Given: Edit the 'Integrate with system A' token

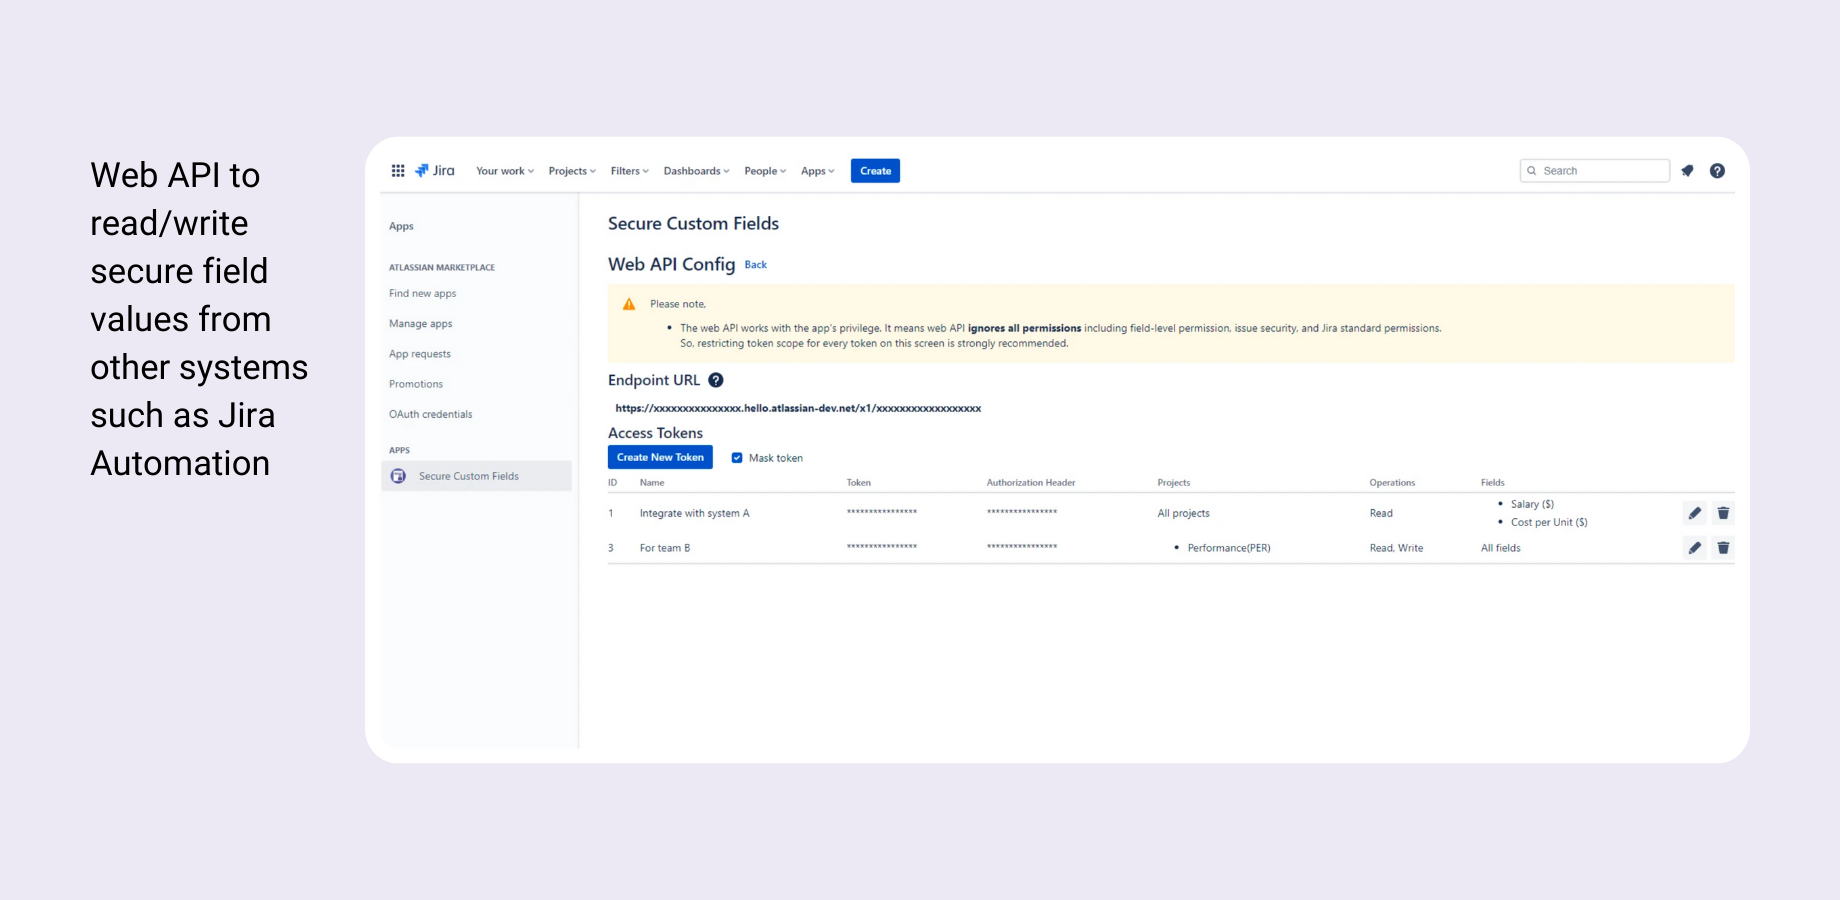Looking at the screenshot, I should click(x=1694, y=512).
